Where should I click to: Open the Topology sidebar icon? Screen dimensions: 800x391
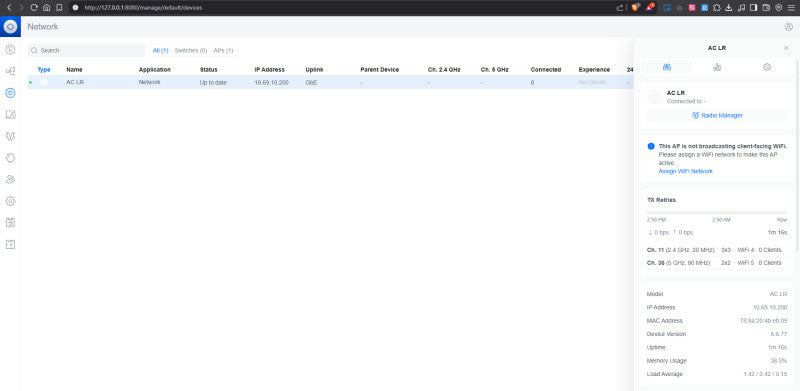click(10, 71)
